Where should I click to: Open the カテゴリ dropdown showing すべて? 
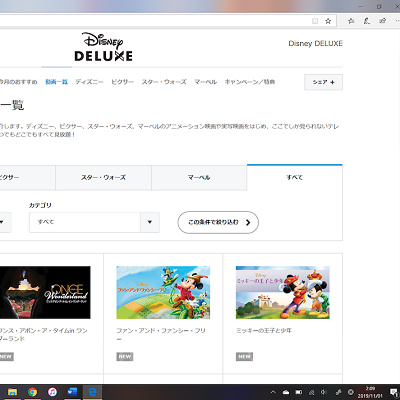(x=94, y=222)
